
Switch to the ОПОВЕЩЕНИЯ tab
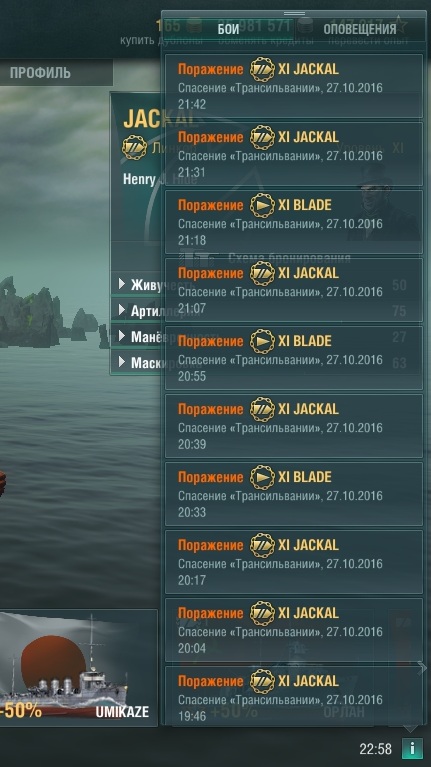click(x=360, y=29)
